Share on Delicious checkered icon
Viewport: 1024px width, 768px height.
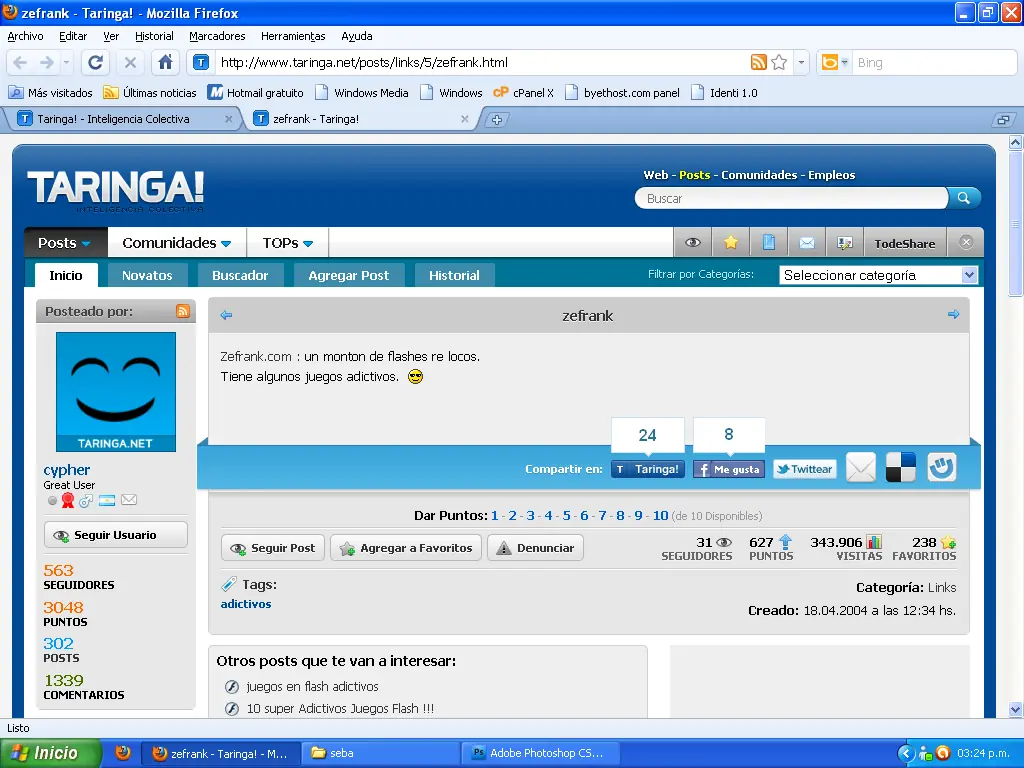tap(901, 468)
